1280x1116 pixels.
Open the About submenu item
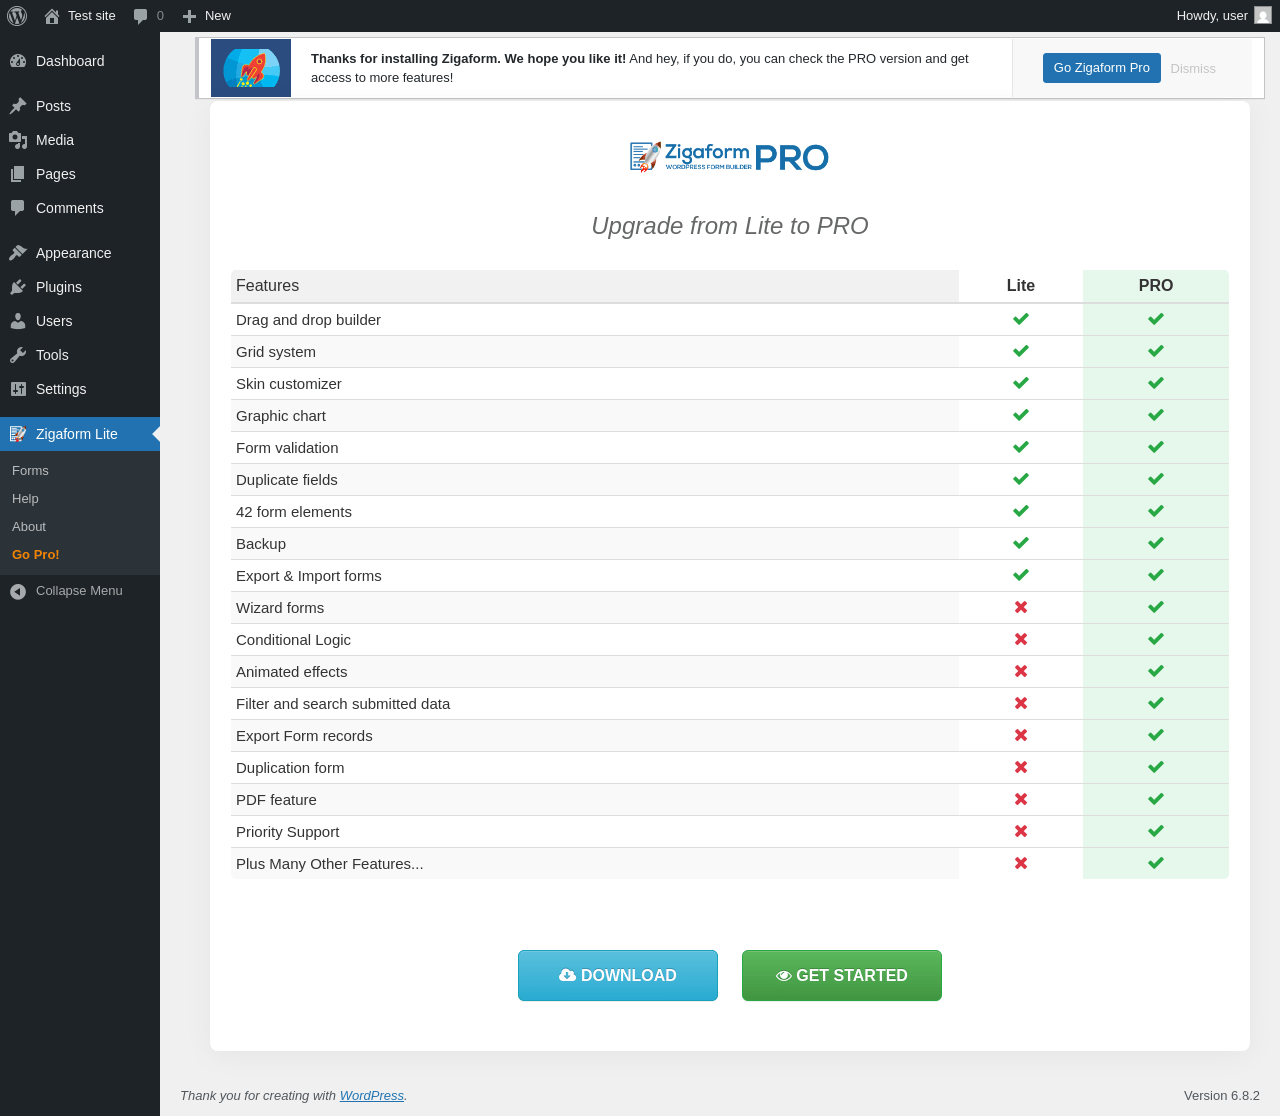click(29, 527)
